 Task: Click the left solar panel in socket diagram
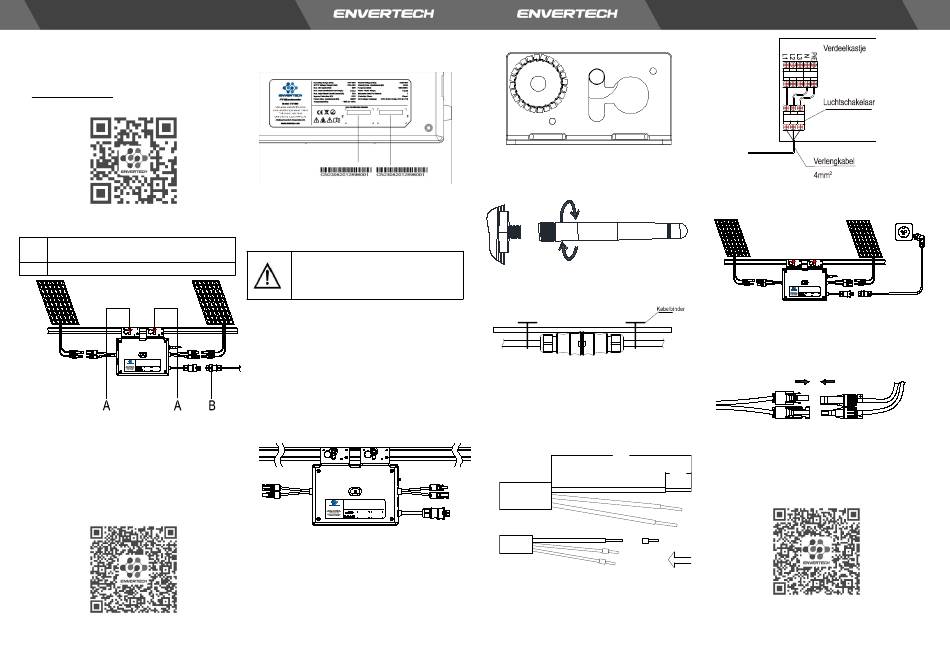[734, 239]
